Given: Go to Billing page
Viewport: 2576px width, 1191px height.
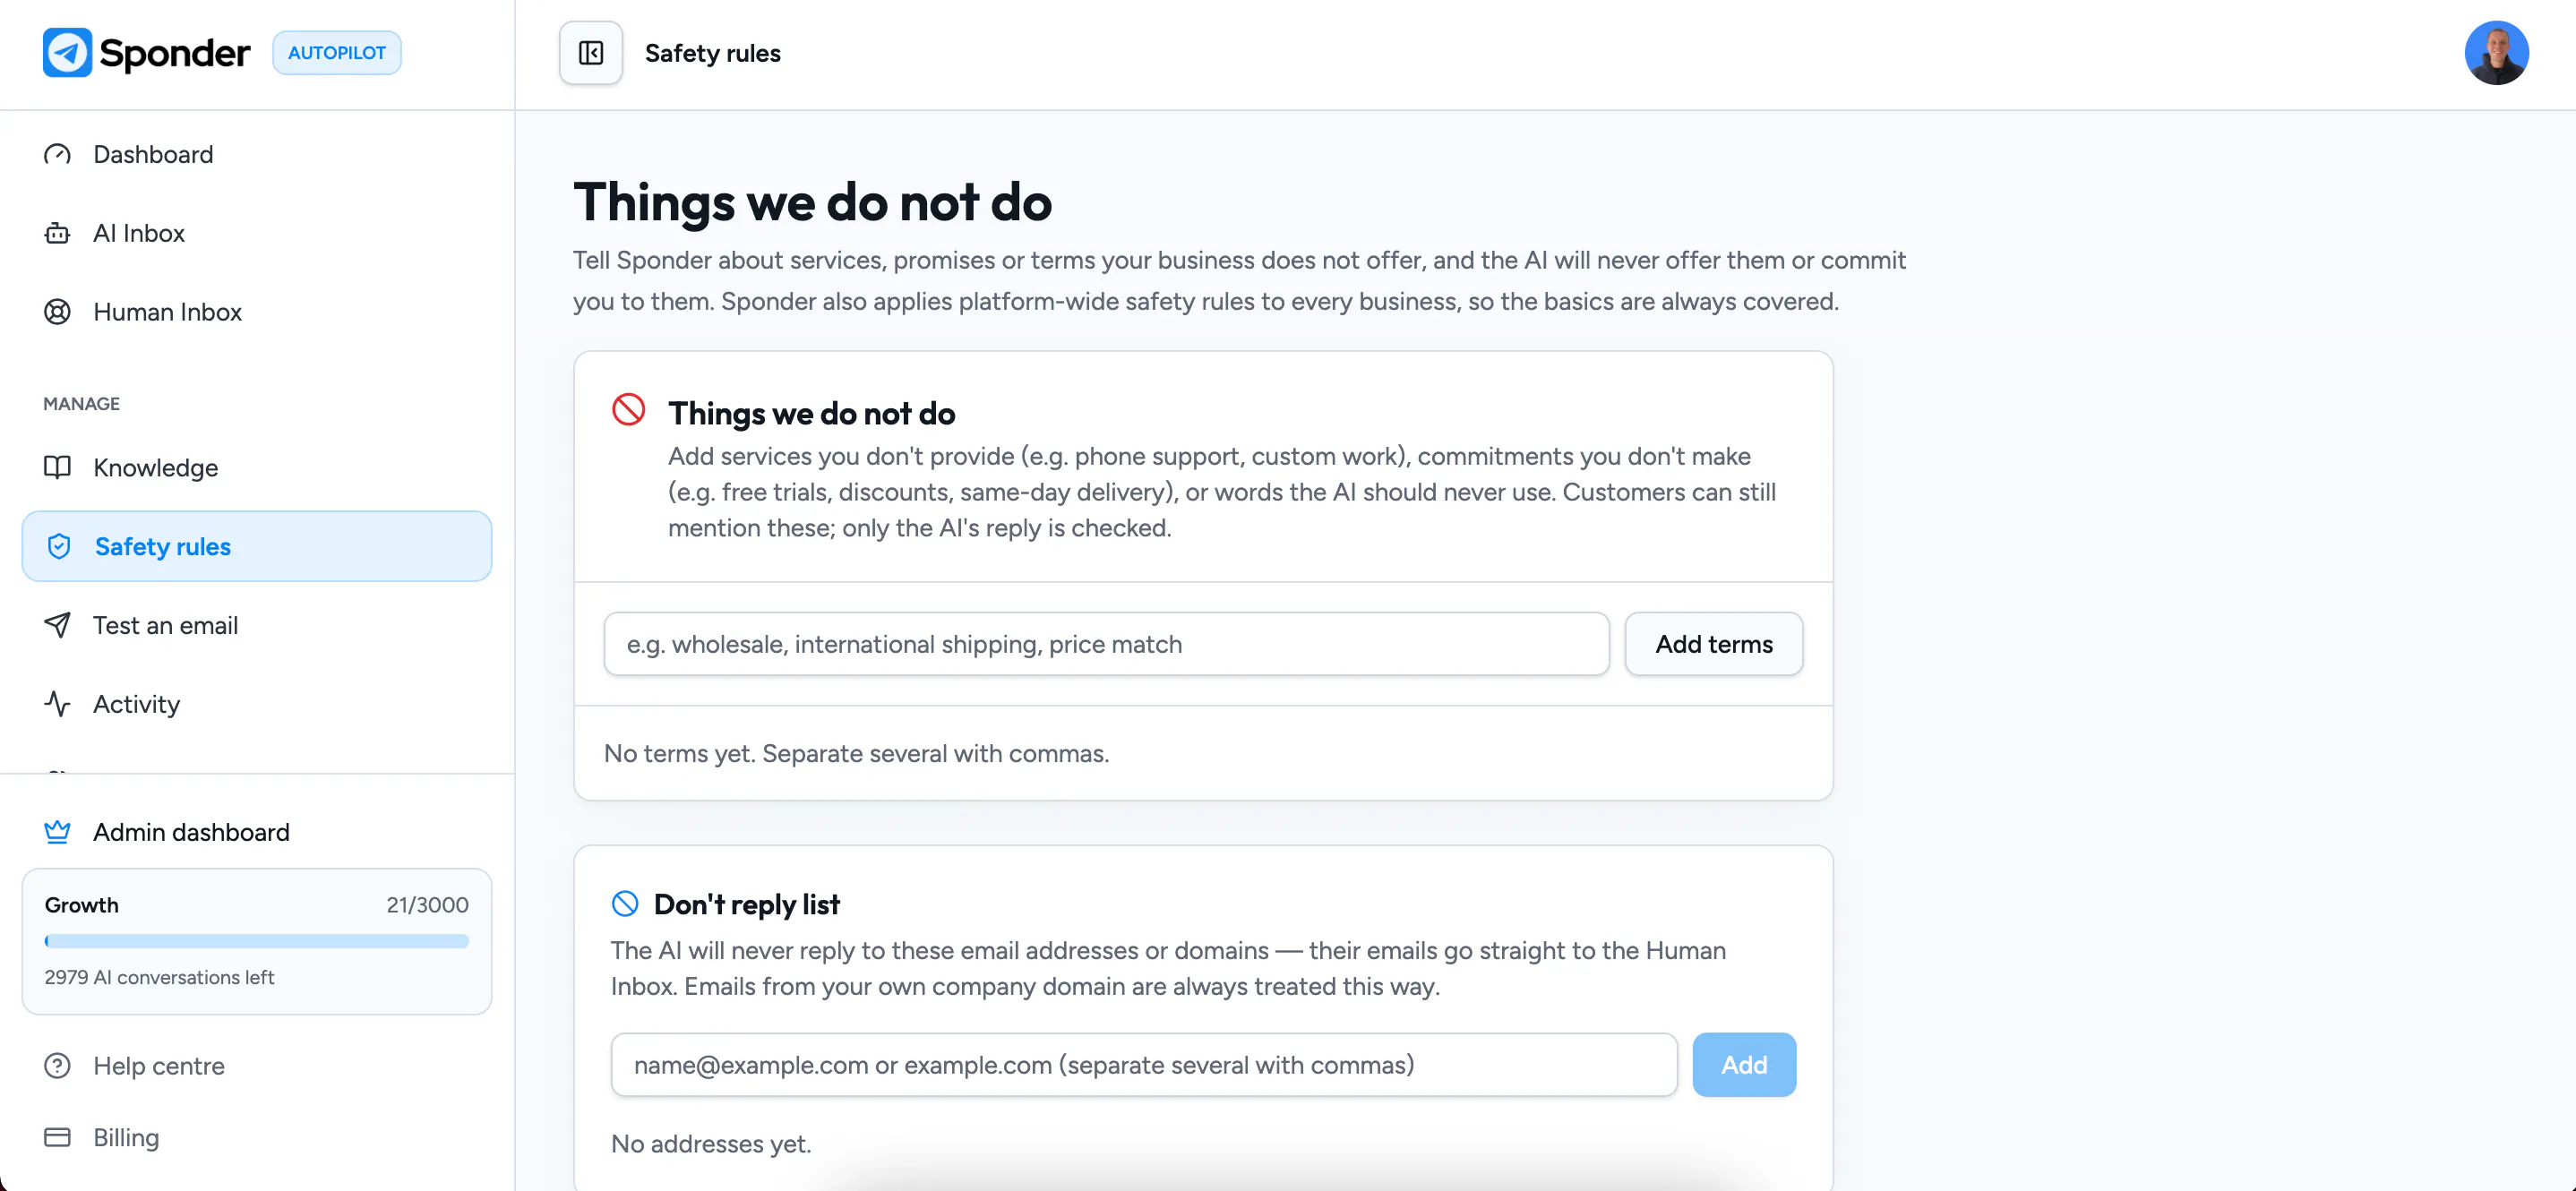Looking at the screenshot, I should click(257, 1137).
